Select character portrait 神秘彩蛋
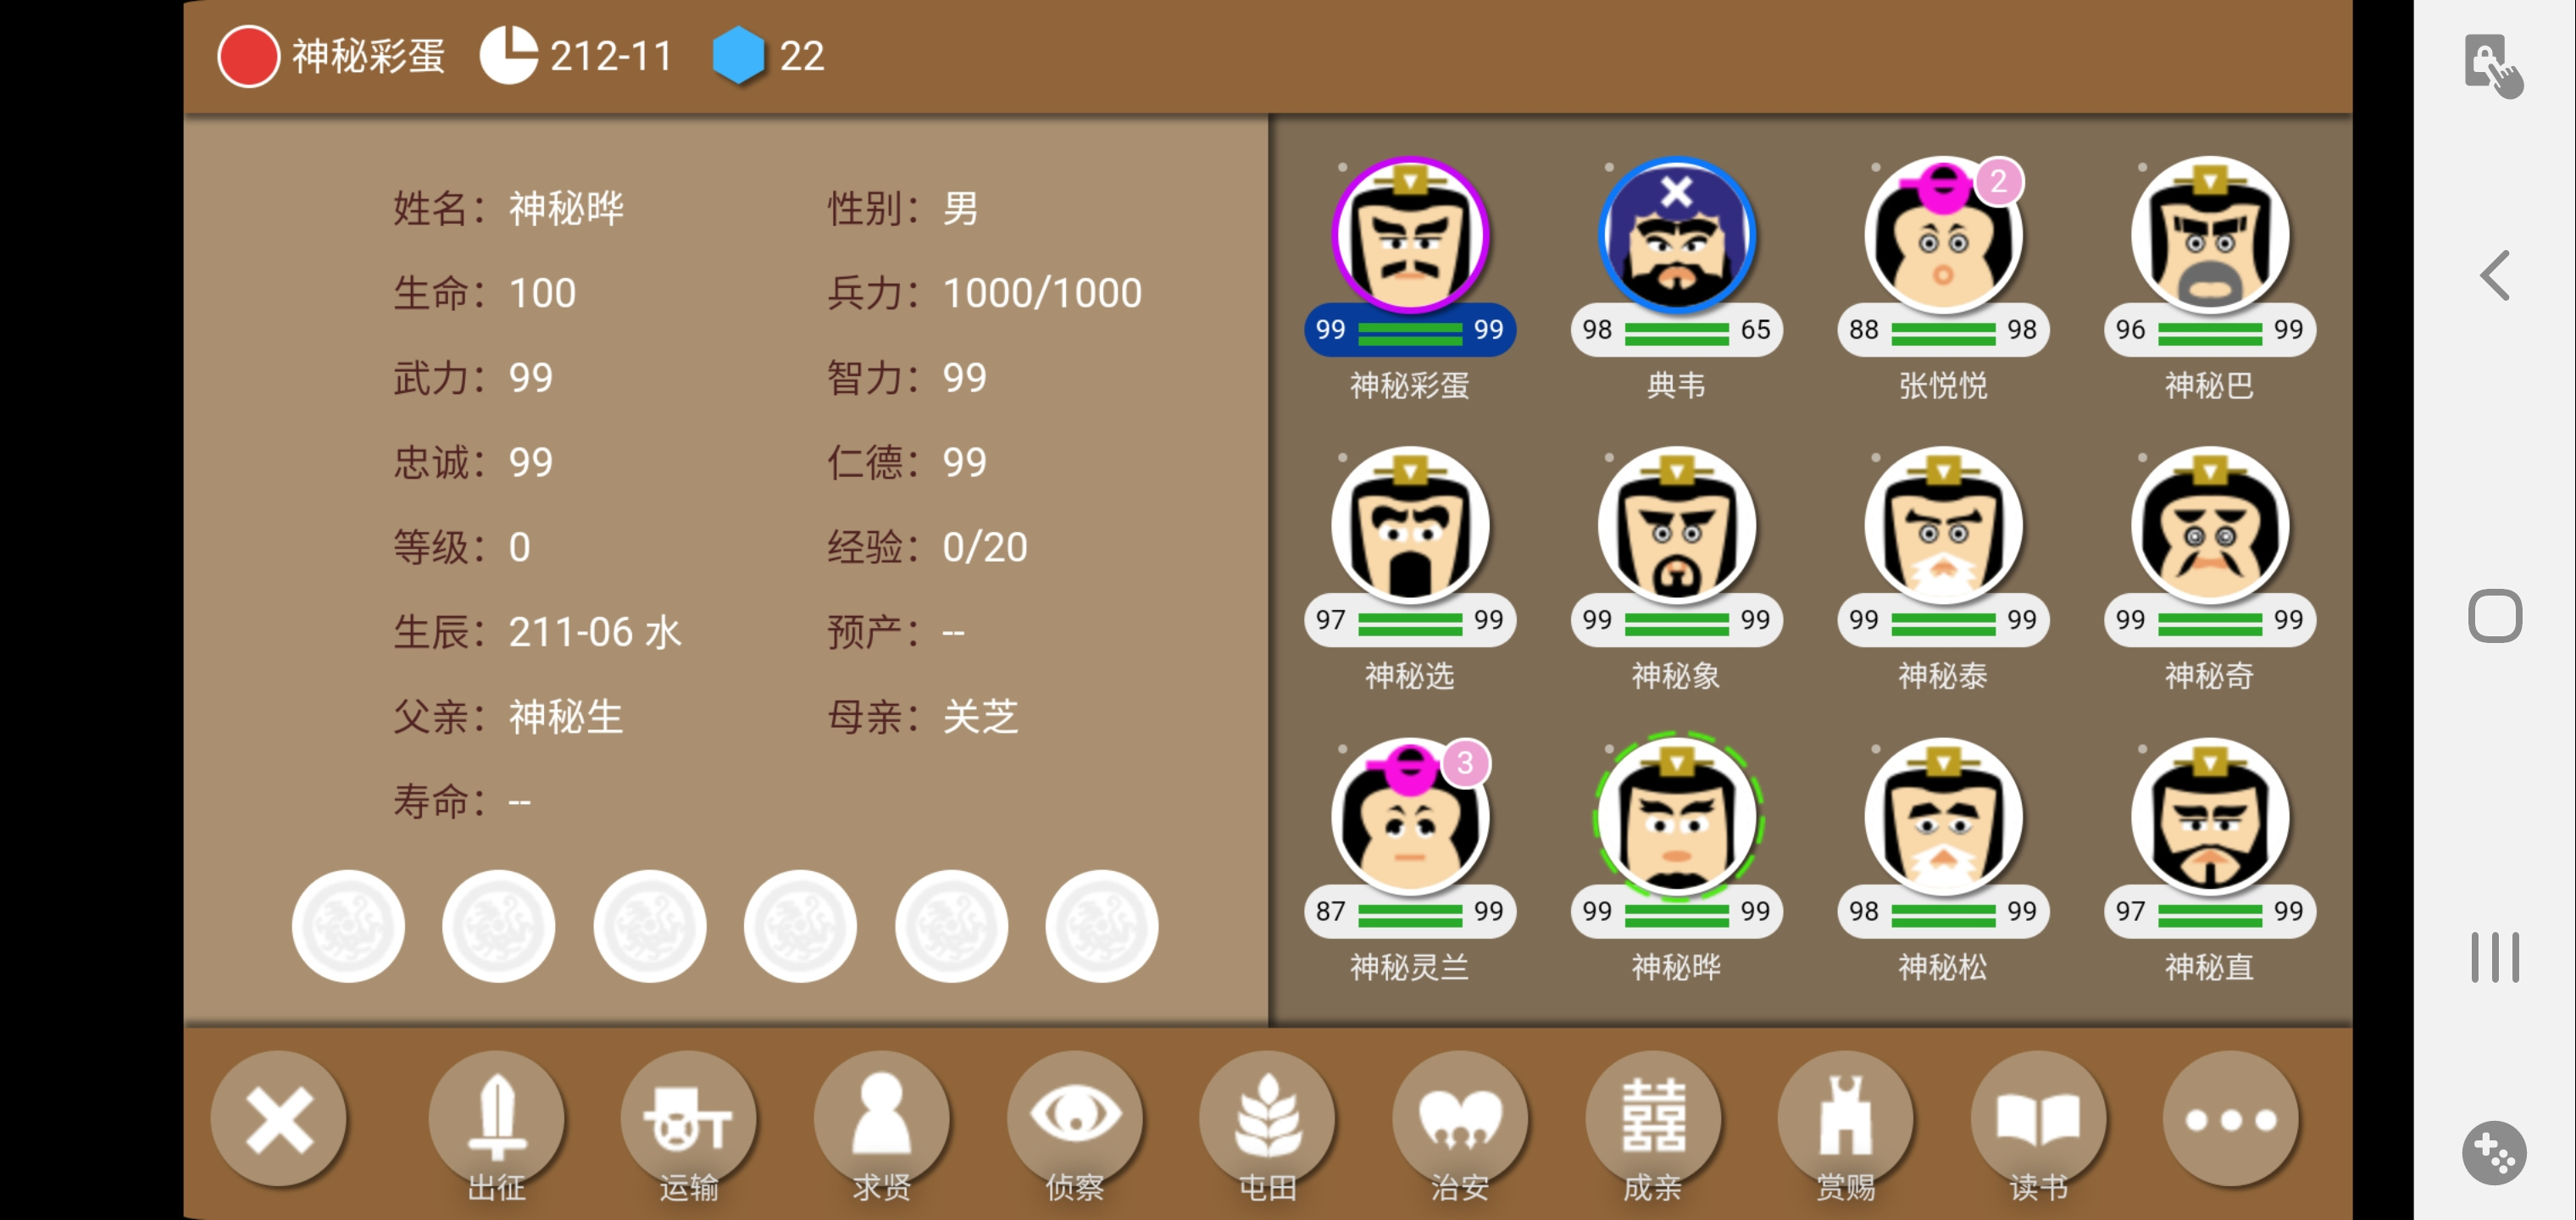 1410,235
